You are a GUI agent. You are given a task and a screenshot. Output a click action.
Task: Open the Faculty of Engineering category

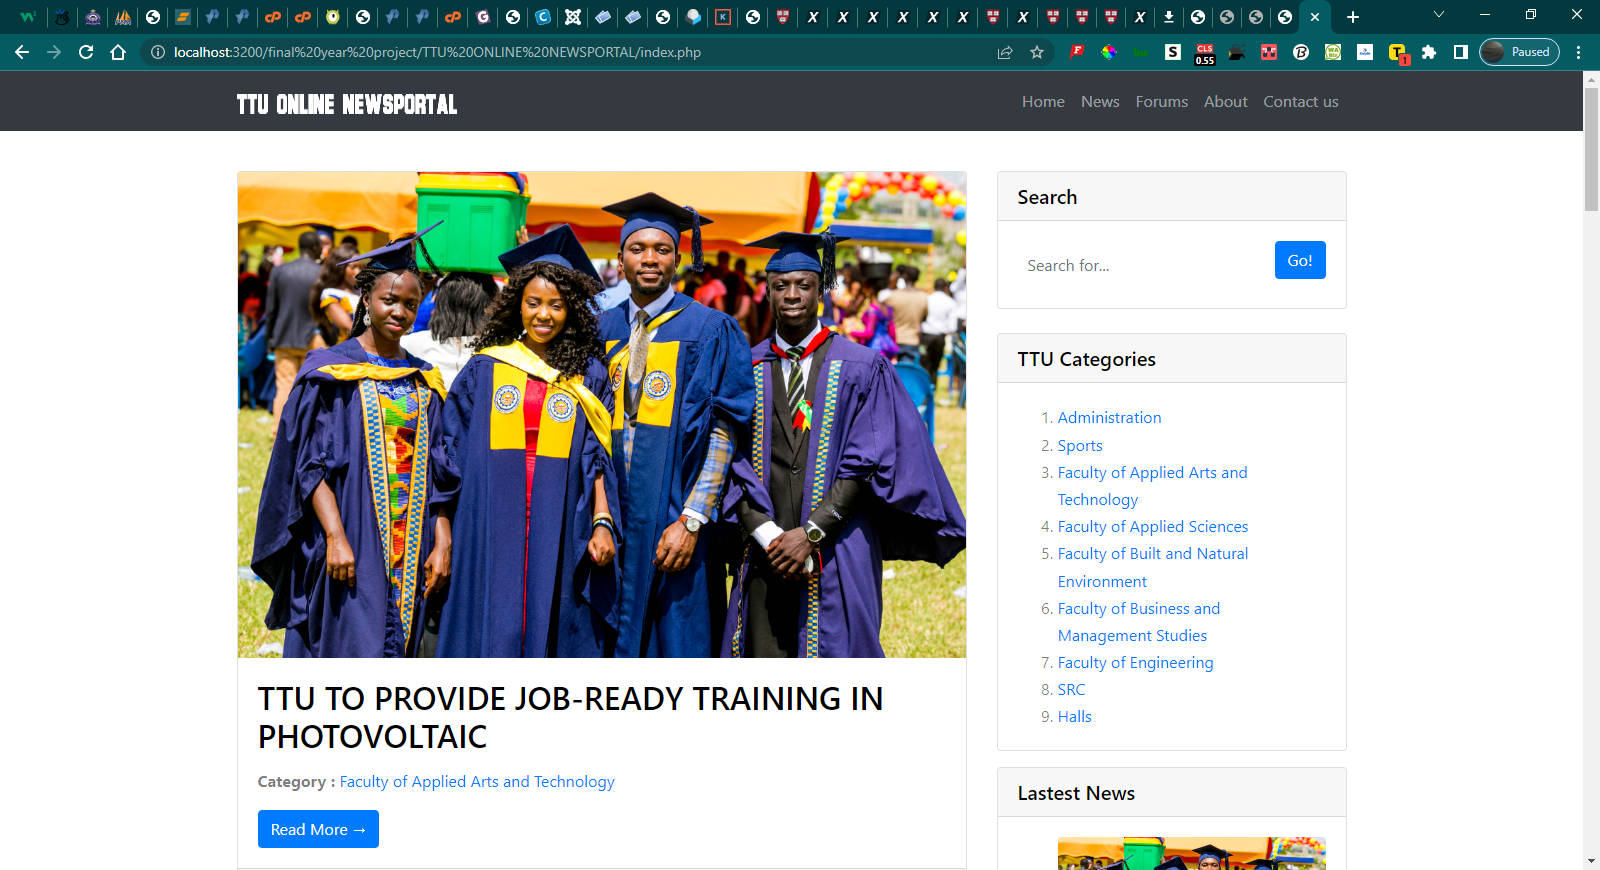click(x=1135, y=663)
